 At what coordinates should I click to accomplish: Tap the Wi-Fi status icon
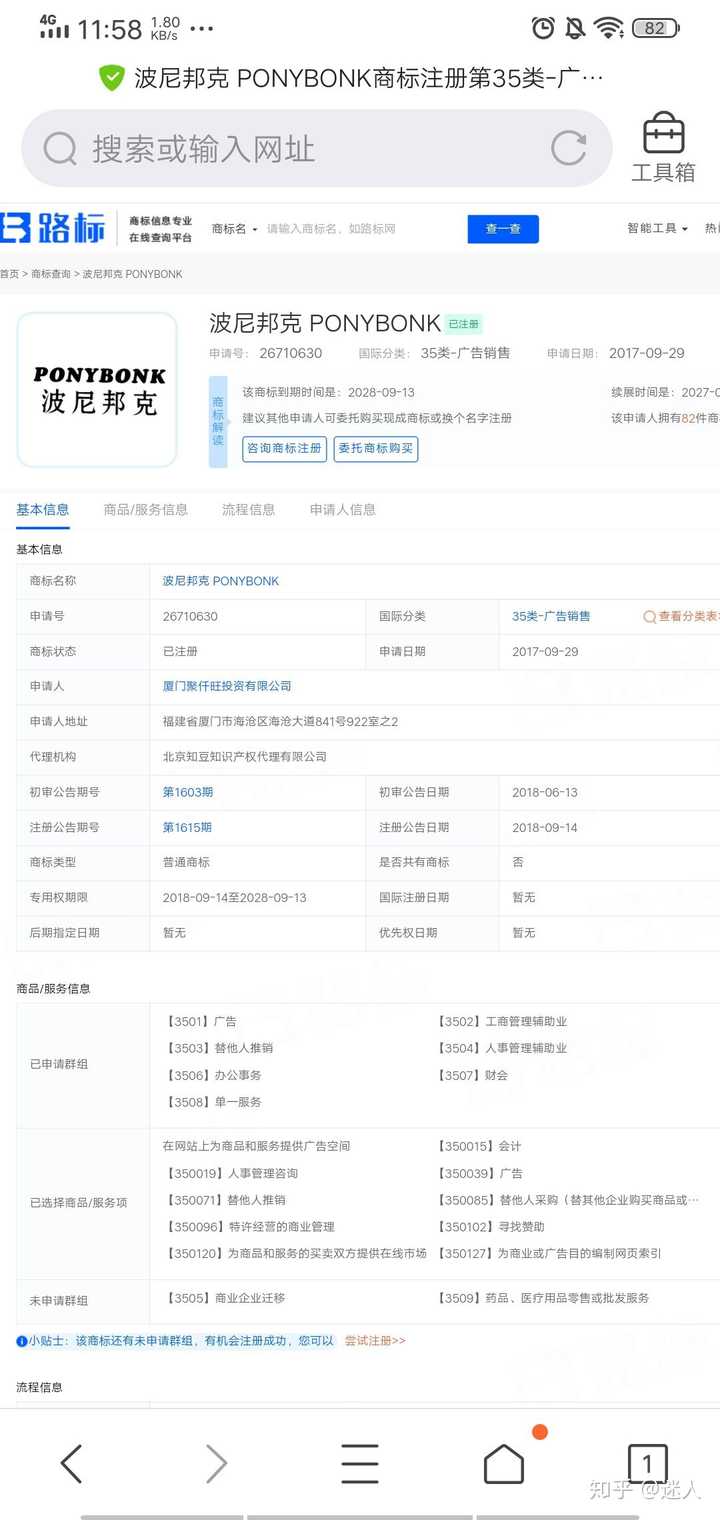coord(608,28)
